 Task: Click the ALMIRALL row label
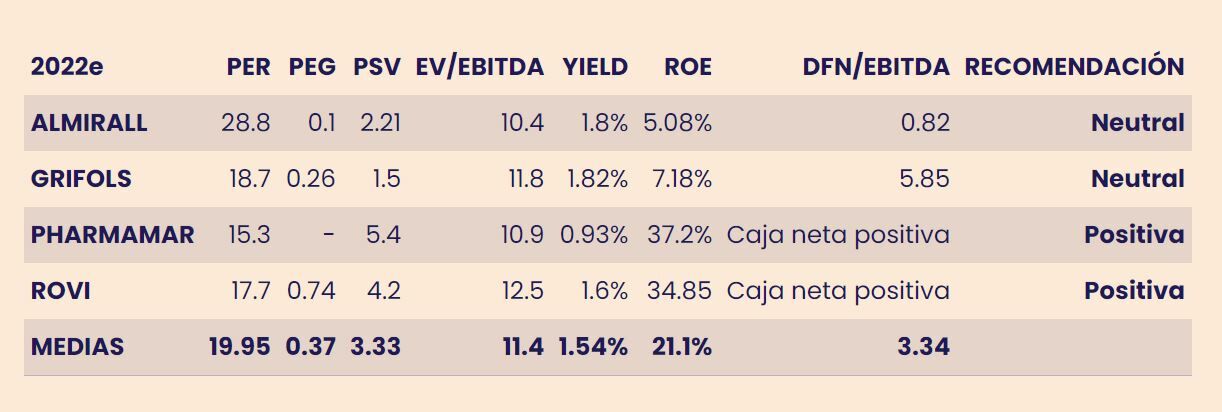coord(89,123)
